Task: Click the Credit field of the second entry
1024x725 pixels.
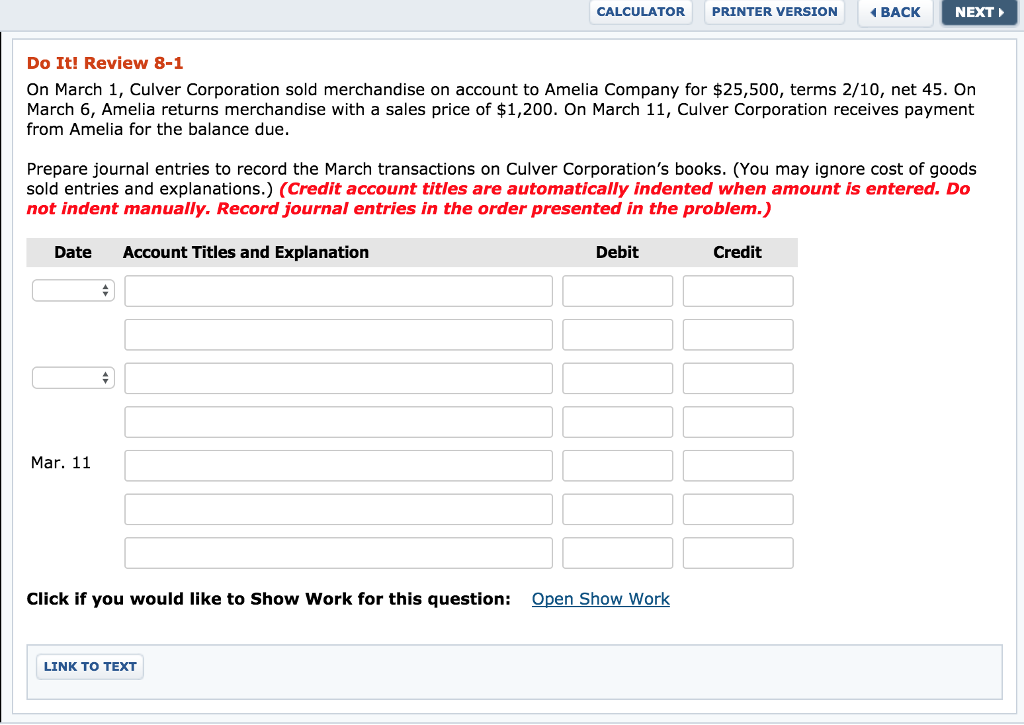Action: click(737, 334)
